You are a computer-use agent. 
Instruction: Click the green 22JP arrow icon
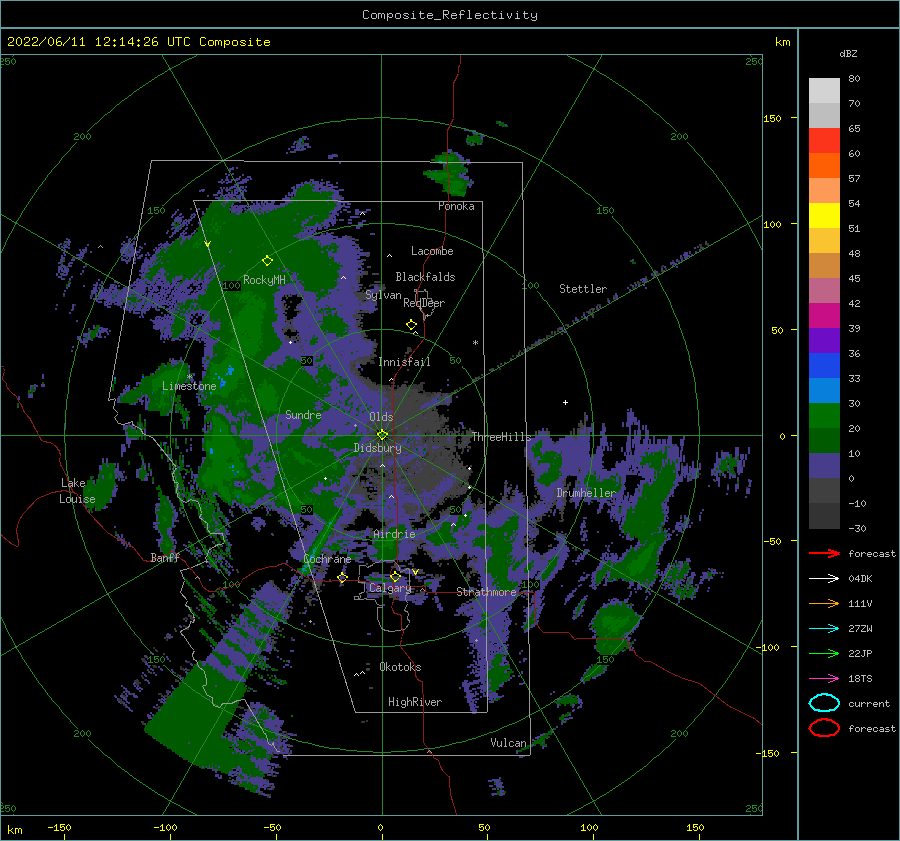click(824, 653)
